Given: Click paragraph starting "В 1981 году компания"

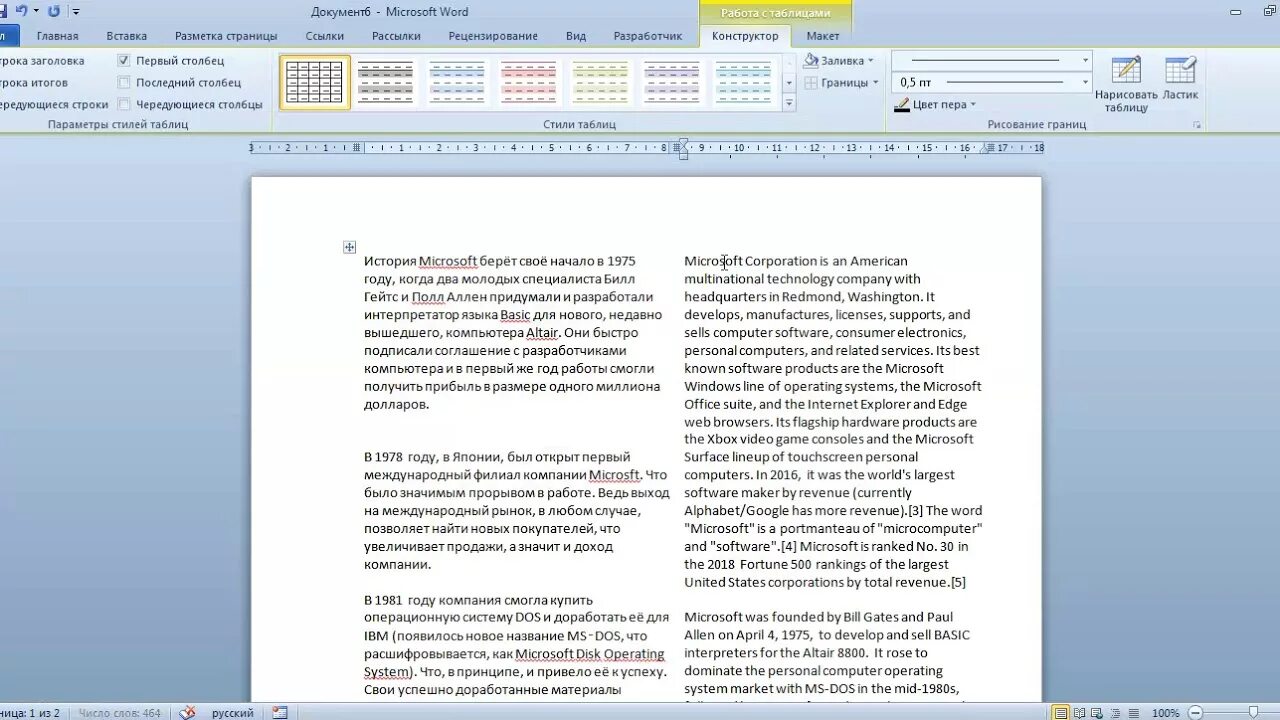Looking at the screenshot, I should point(516,644).
